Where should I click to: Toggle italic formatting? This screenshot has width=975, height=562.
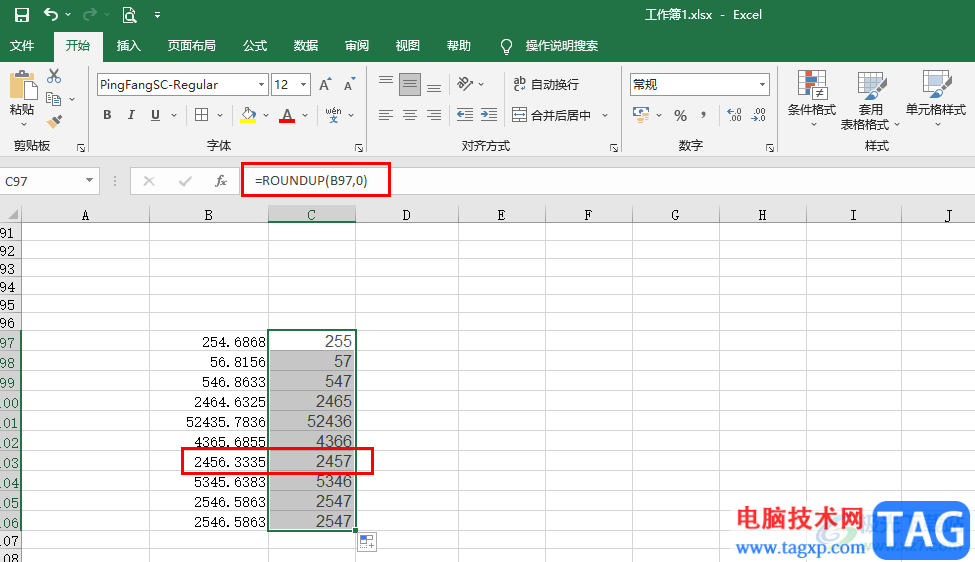131,115
